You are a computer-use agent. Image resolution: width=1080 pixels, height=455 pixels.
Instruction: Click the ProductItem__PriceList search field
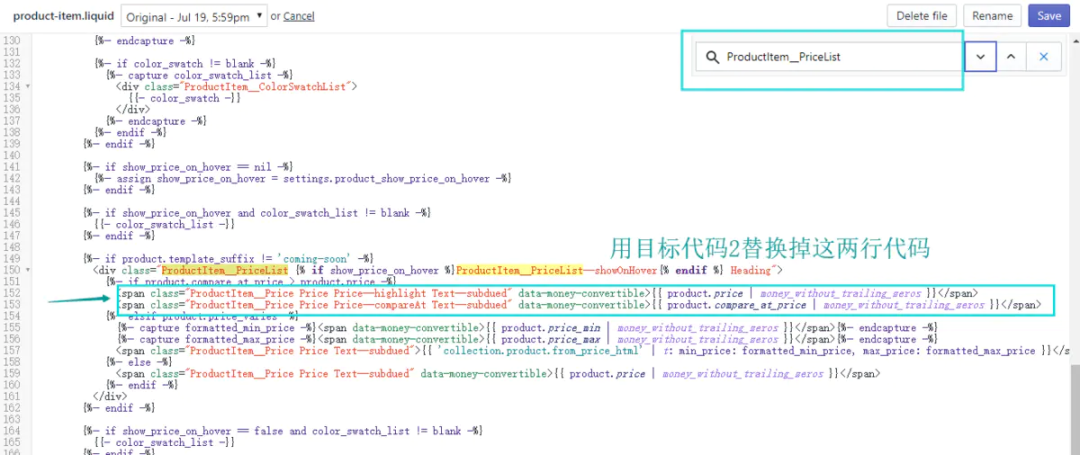click(828, 57)
